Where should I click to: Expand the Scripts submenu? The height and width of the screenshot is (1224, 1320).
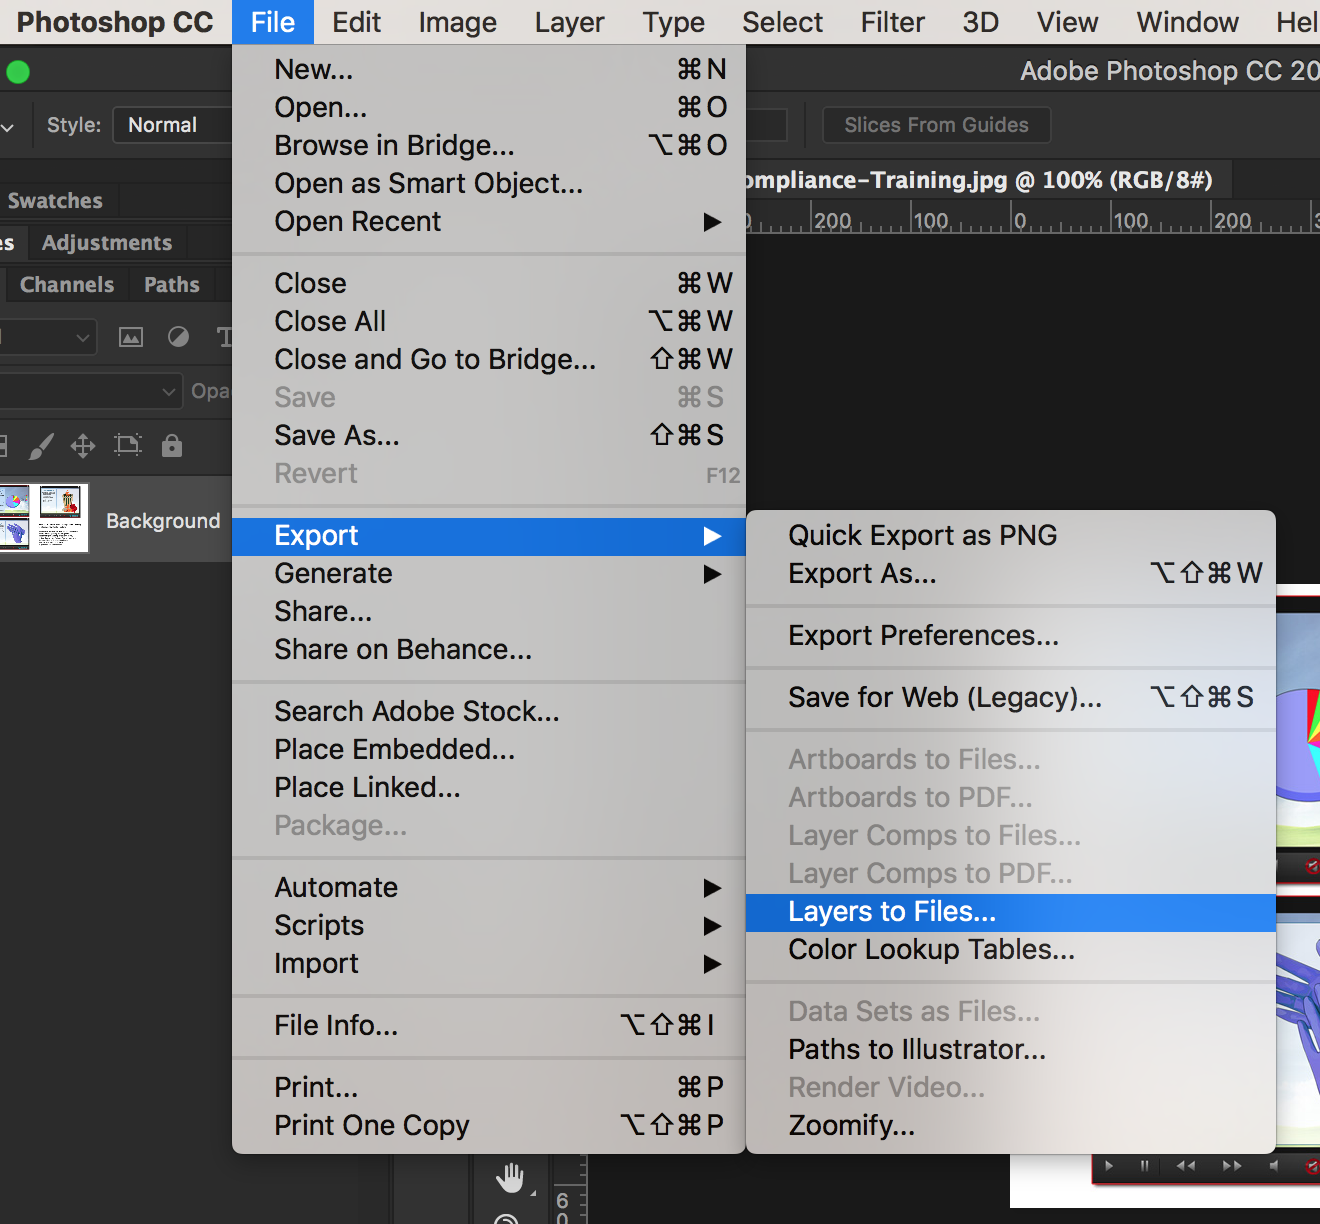point(489,926)
